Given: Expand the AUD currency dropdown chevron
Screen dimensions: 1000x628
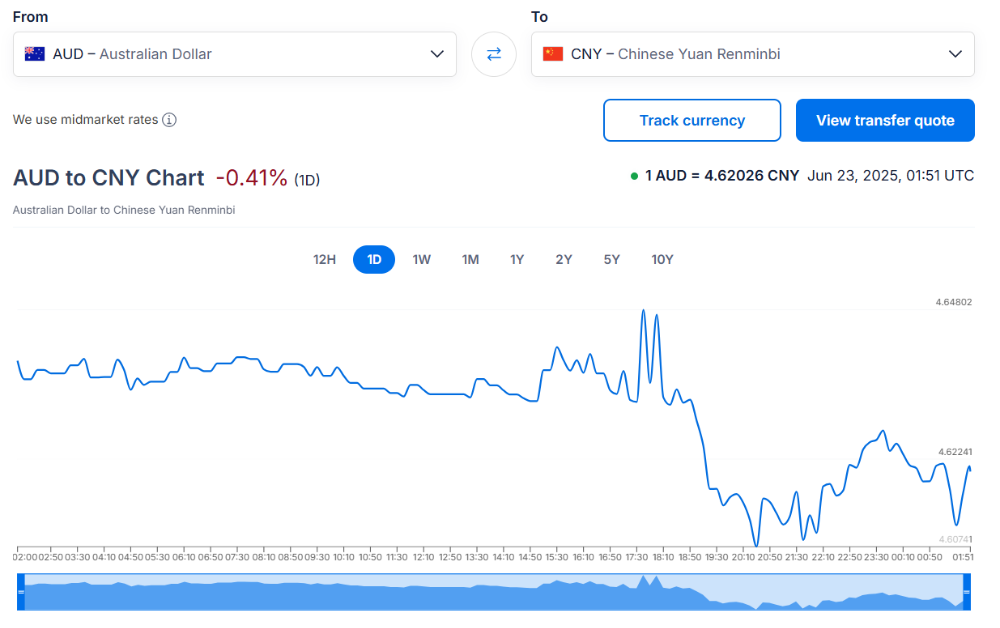Looking at the screenshot, I should 437,54.
